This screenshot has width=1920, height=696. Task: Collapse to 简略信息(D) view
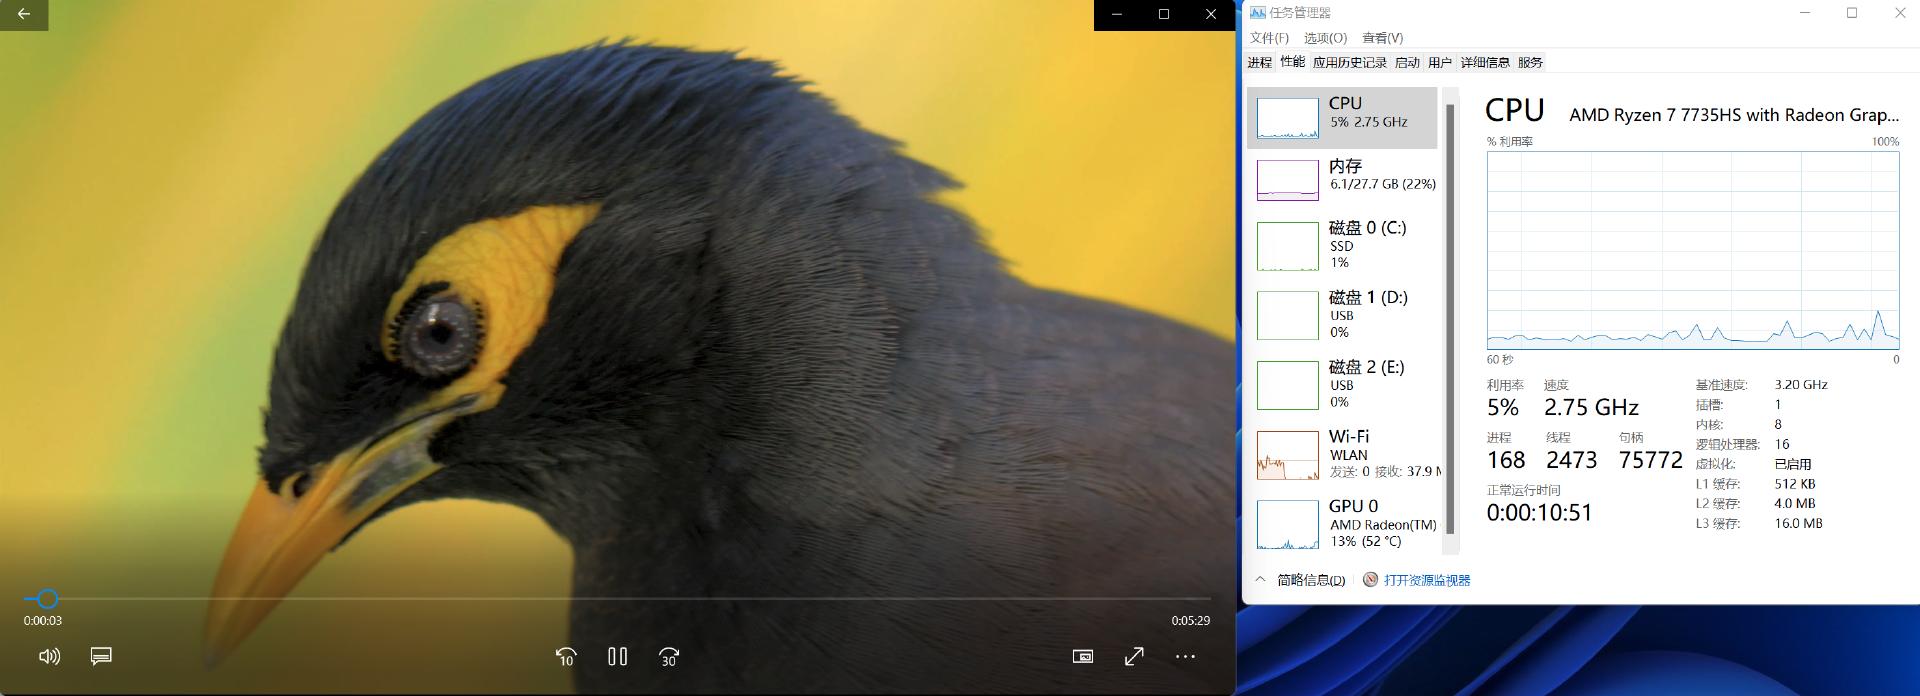pyautogui.click(x=1301, y=580)
